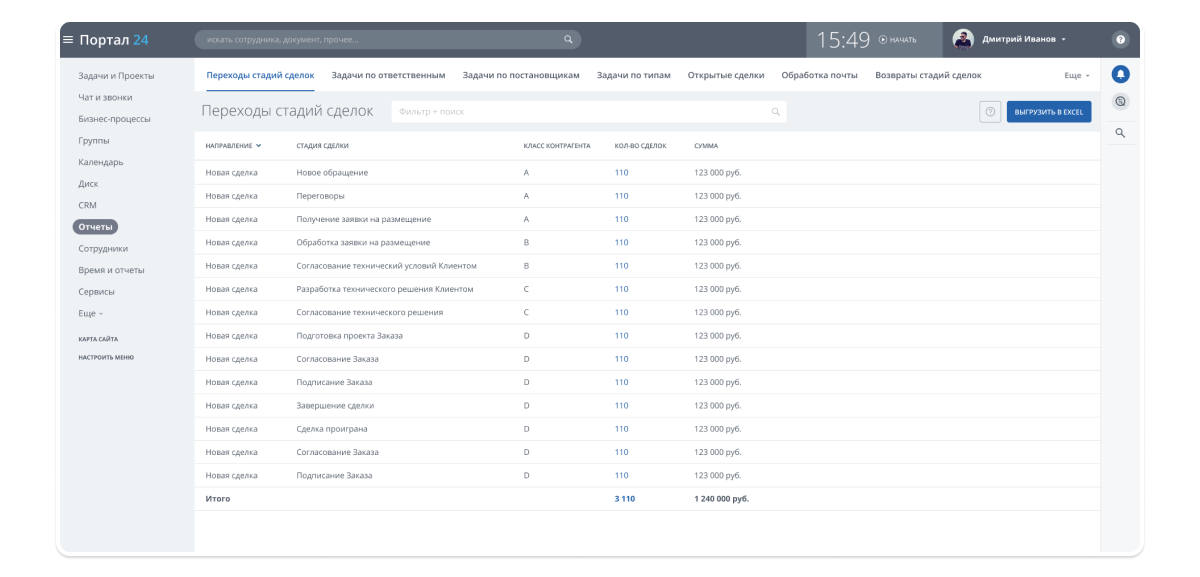The width and height of the screenshot is (1200, 577).
Task: Open Сотрудники in sidebar
Action: tap(103, 249)
